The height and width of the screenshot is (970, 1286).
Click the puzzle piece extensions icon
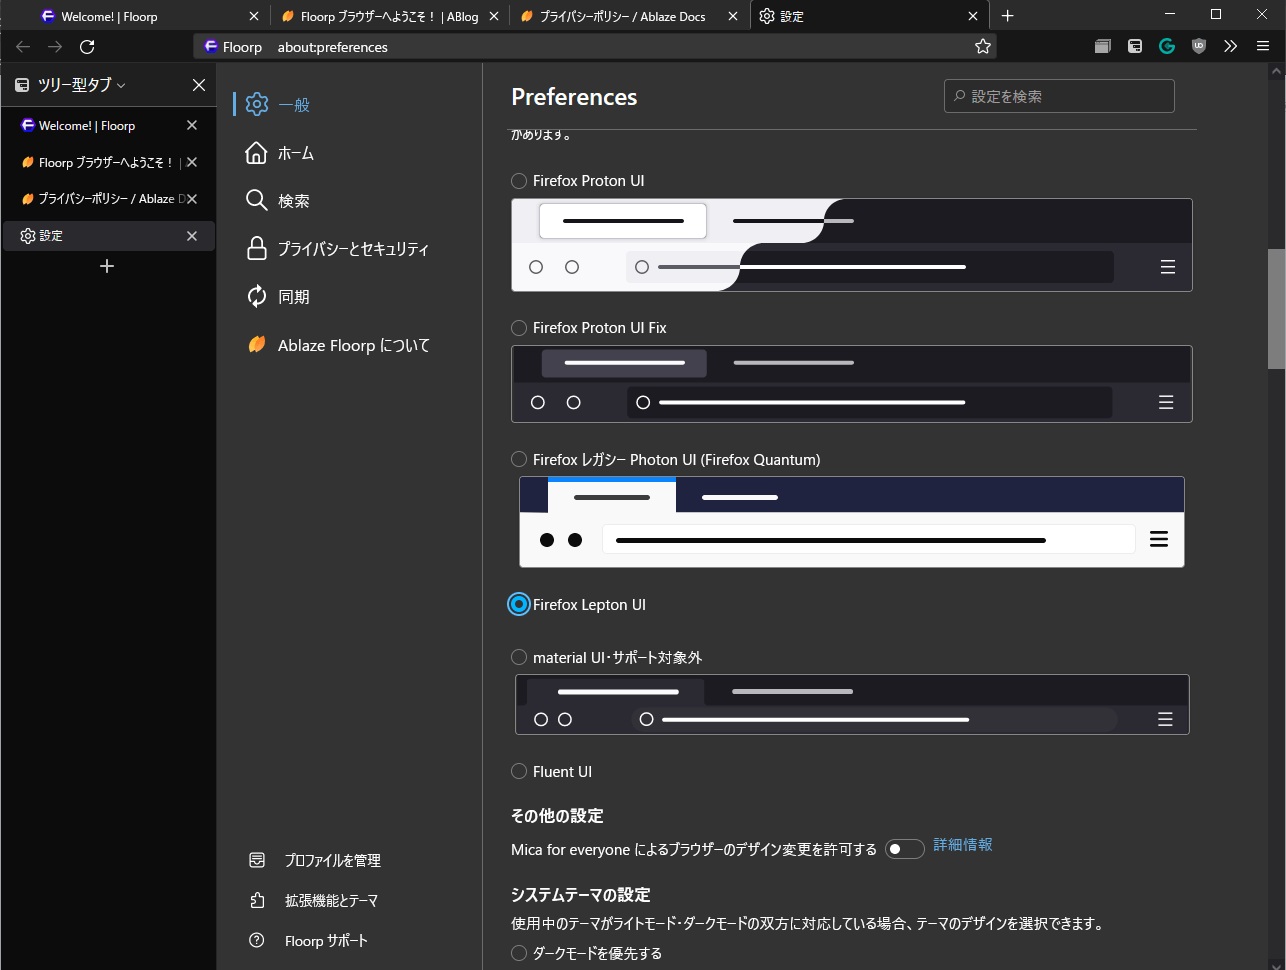click(257, 900)
